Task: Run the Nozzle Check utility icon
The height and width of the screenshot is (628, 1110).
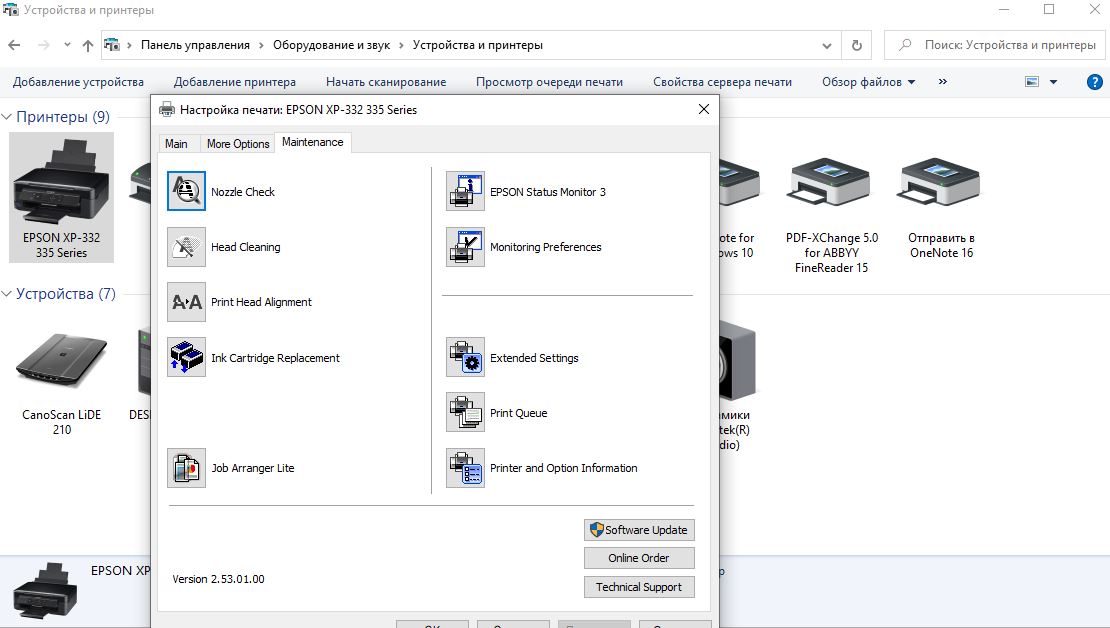Action: click(x=186, y=191)
